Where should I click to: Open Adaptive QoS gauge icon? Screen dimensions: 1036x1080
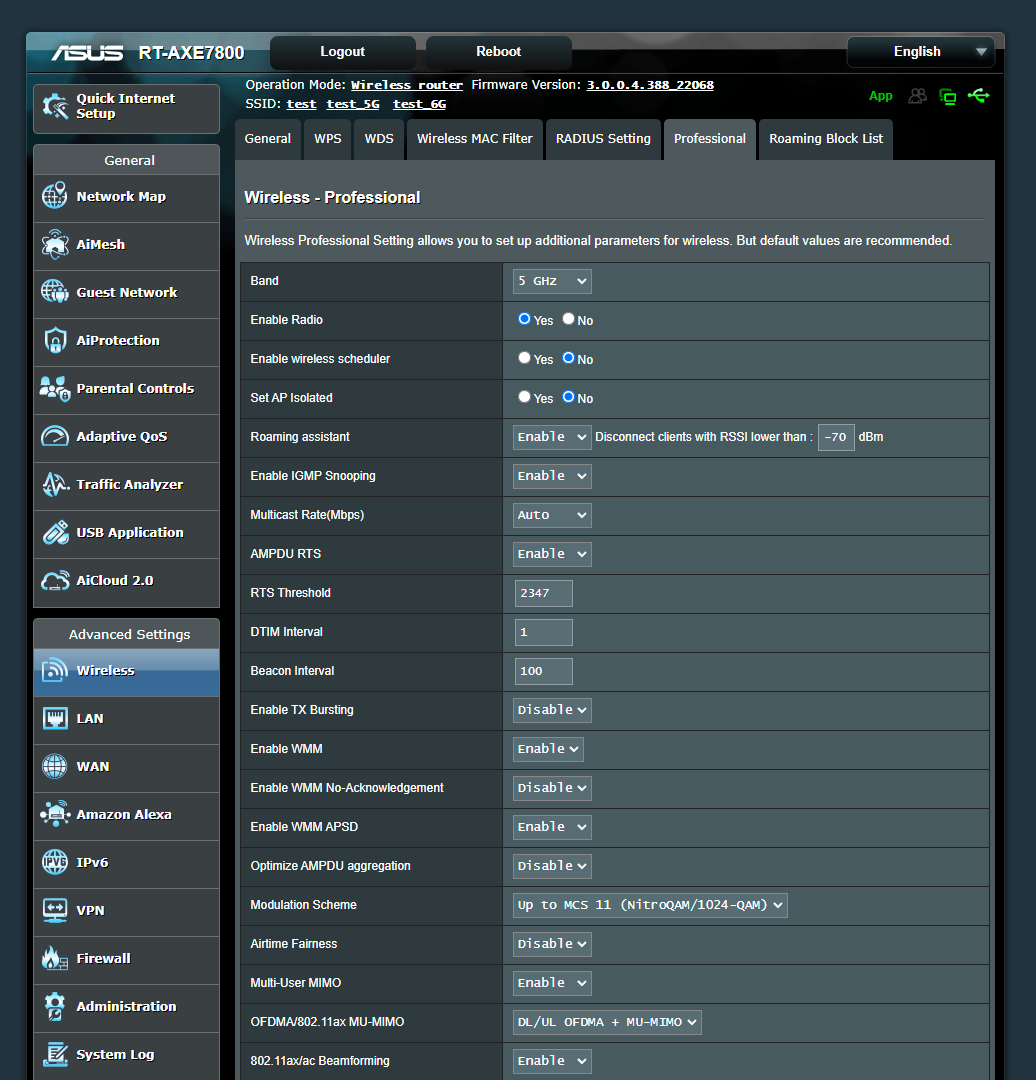coord(55,436)
